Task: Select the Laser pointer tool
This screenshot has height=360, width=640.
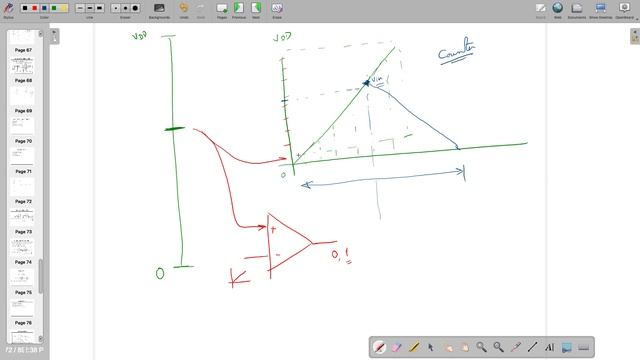Action: tap(516, 347)
